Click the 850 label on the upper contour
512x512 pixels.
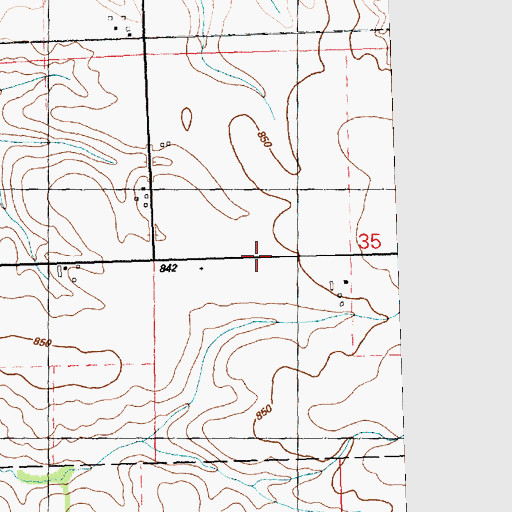265,139
